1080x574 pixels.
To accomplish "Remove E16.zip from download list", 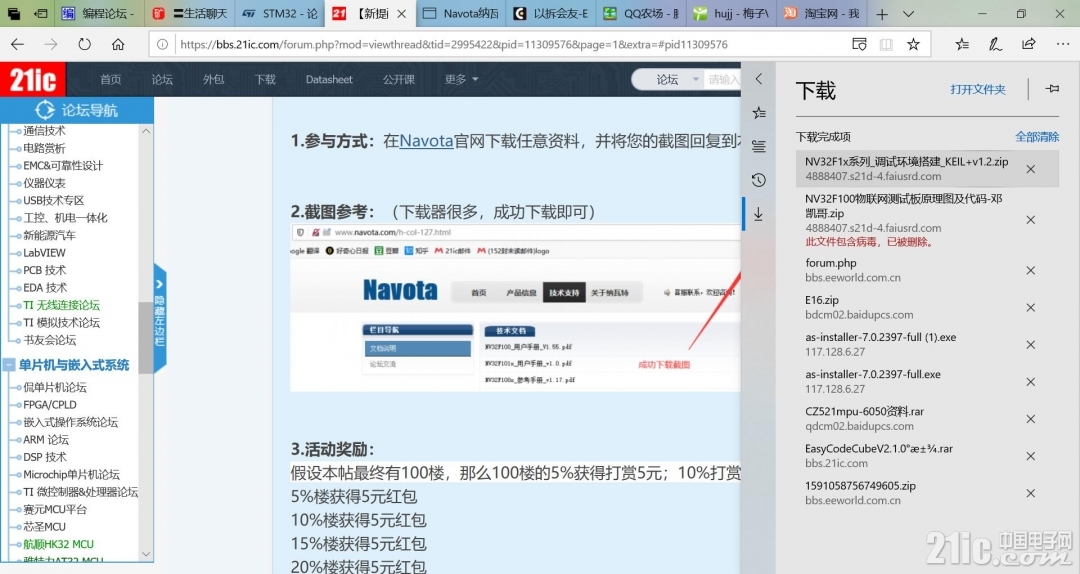I will (x=1030, y=307).
